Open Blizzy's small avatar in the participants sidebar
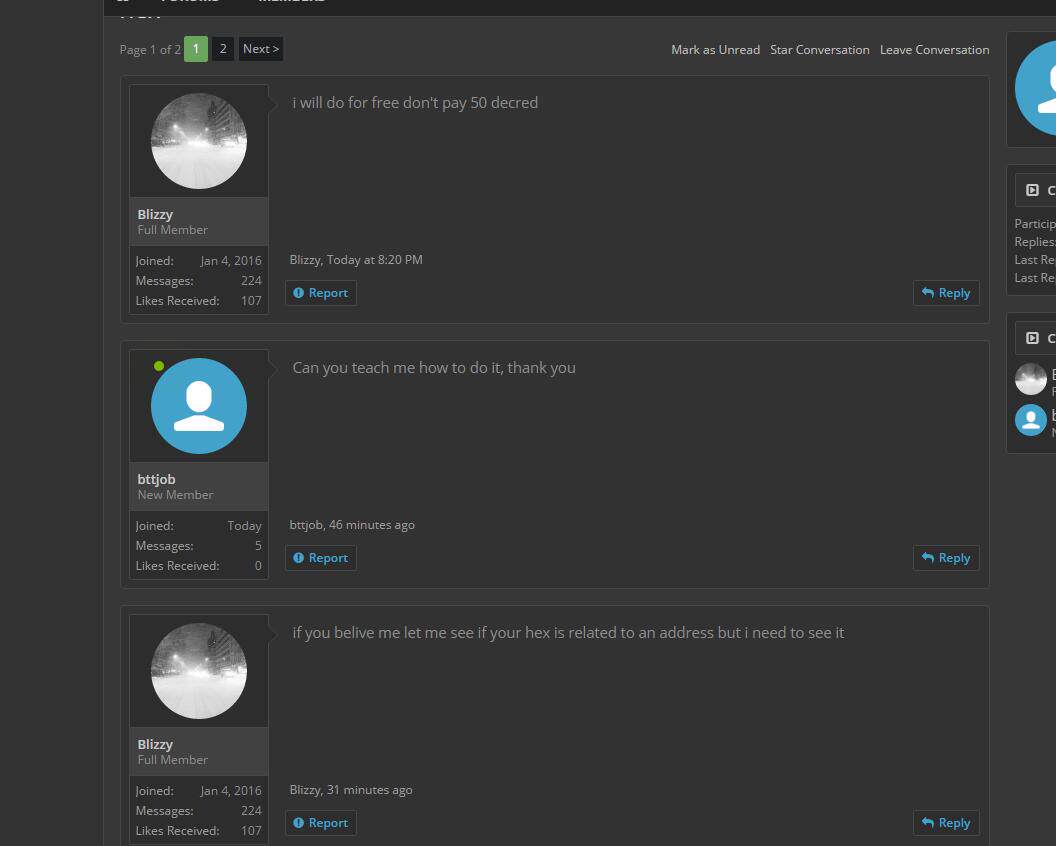The height and width of the screenshot is (846, 1056). coord(1030,379)
